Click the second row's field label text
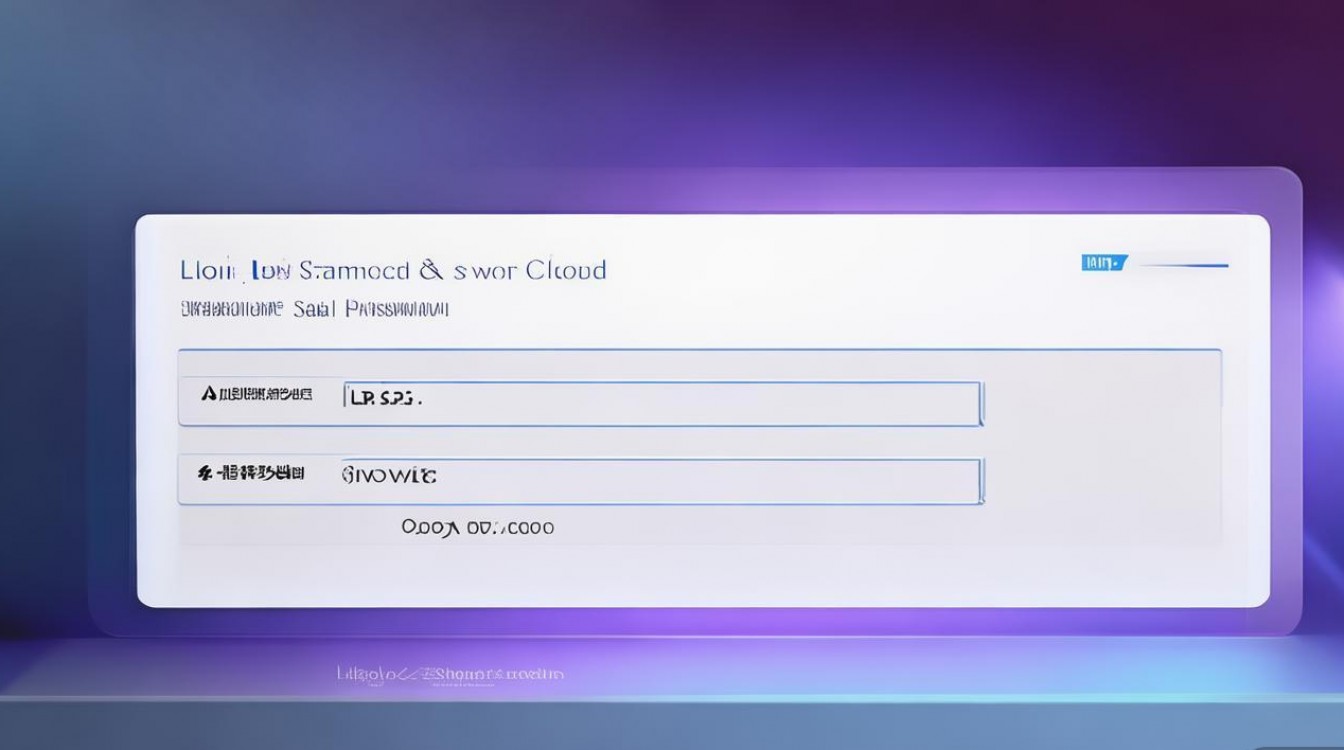Viewport: 1344px width, 750px height. [x=260, y=472]
